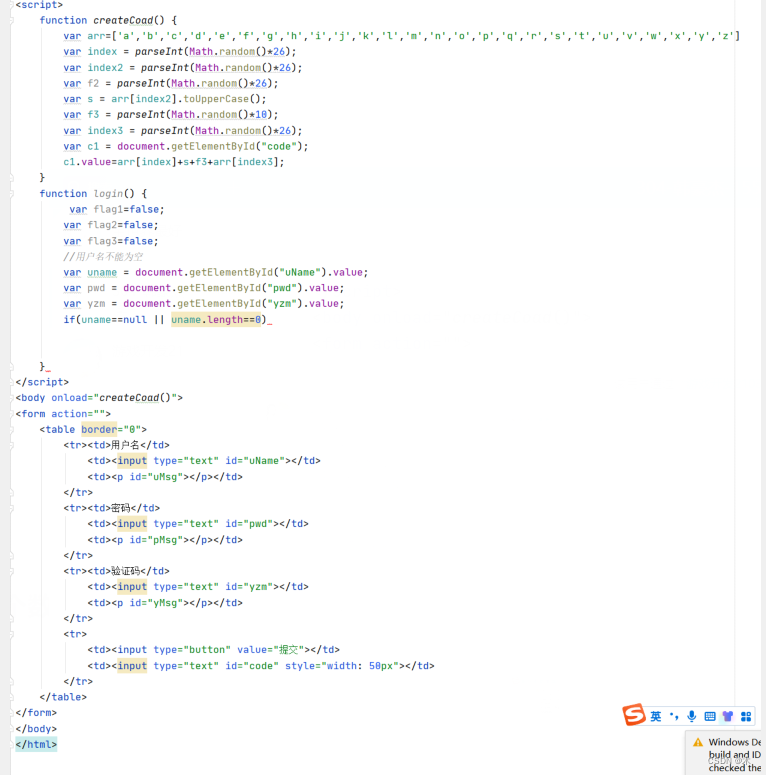Image resolution: width=766 pixels, height=775 pixels.
Task: Click the login function name
Action: coord(108,194)
